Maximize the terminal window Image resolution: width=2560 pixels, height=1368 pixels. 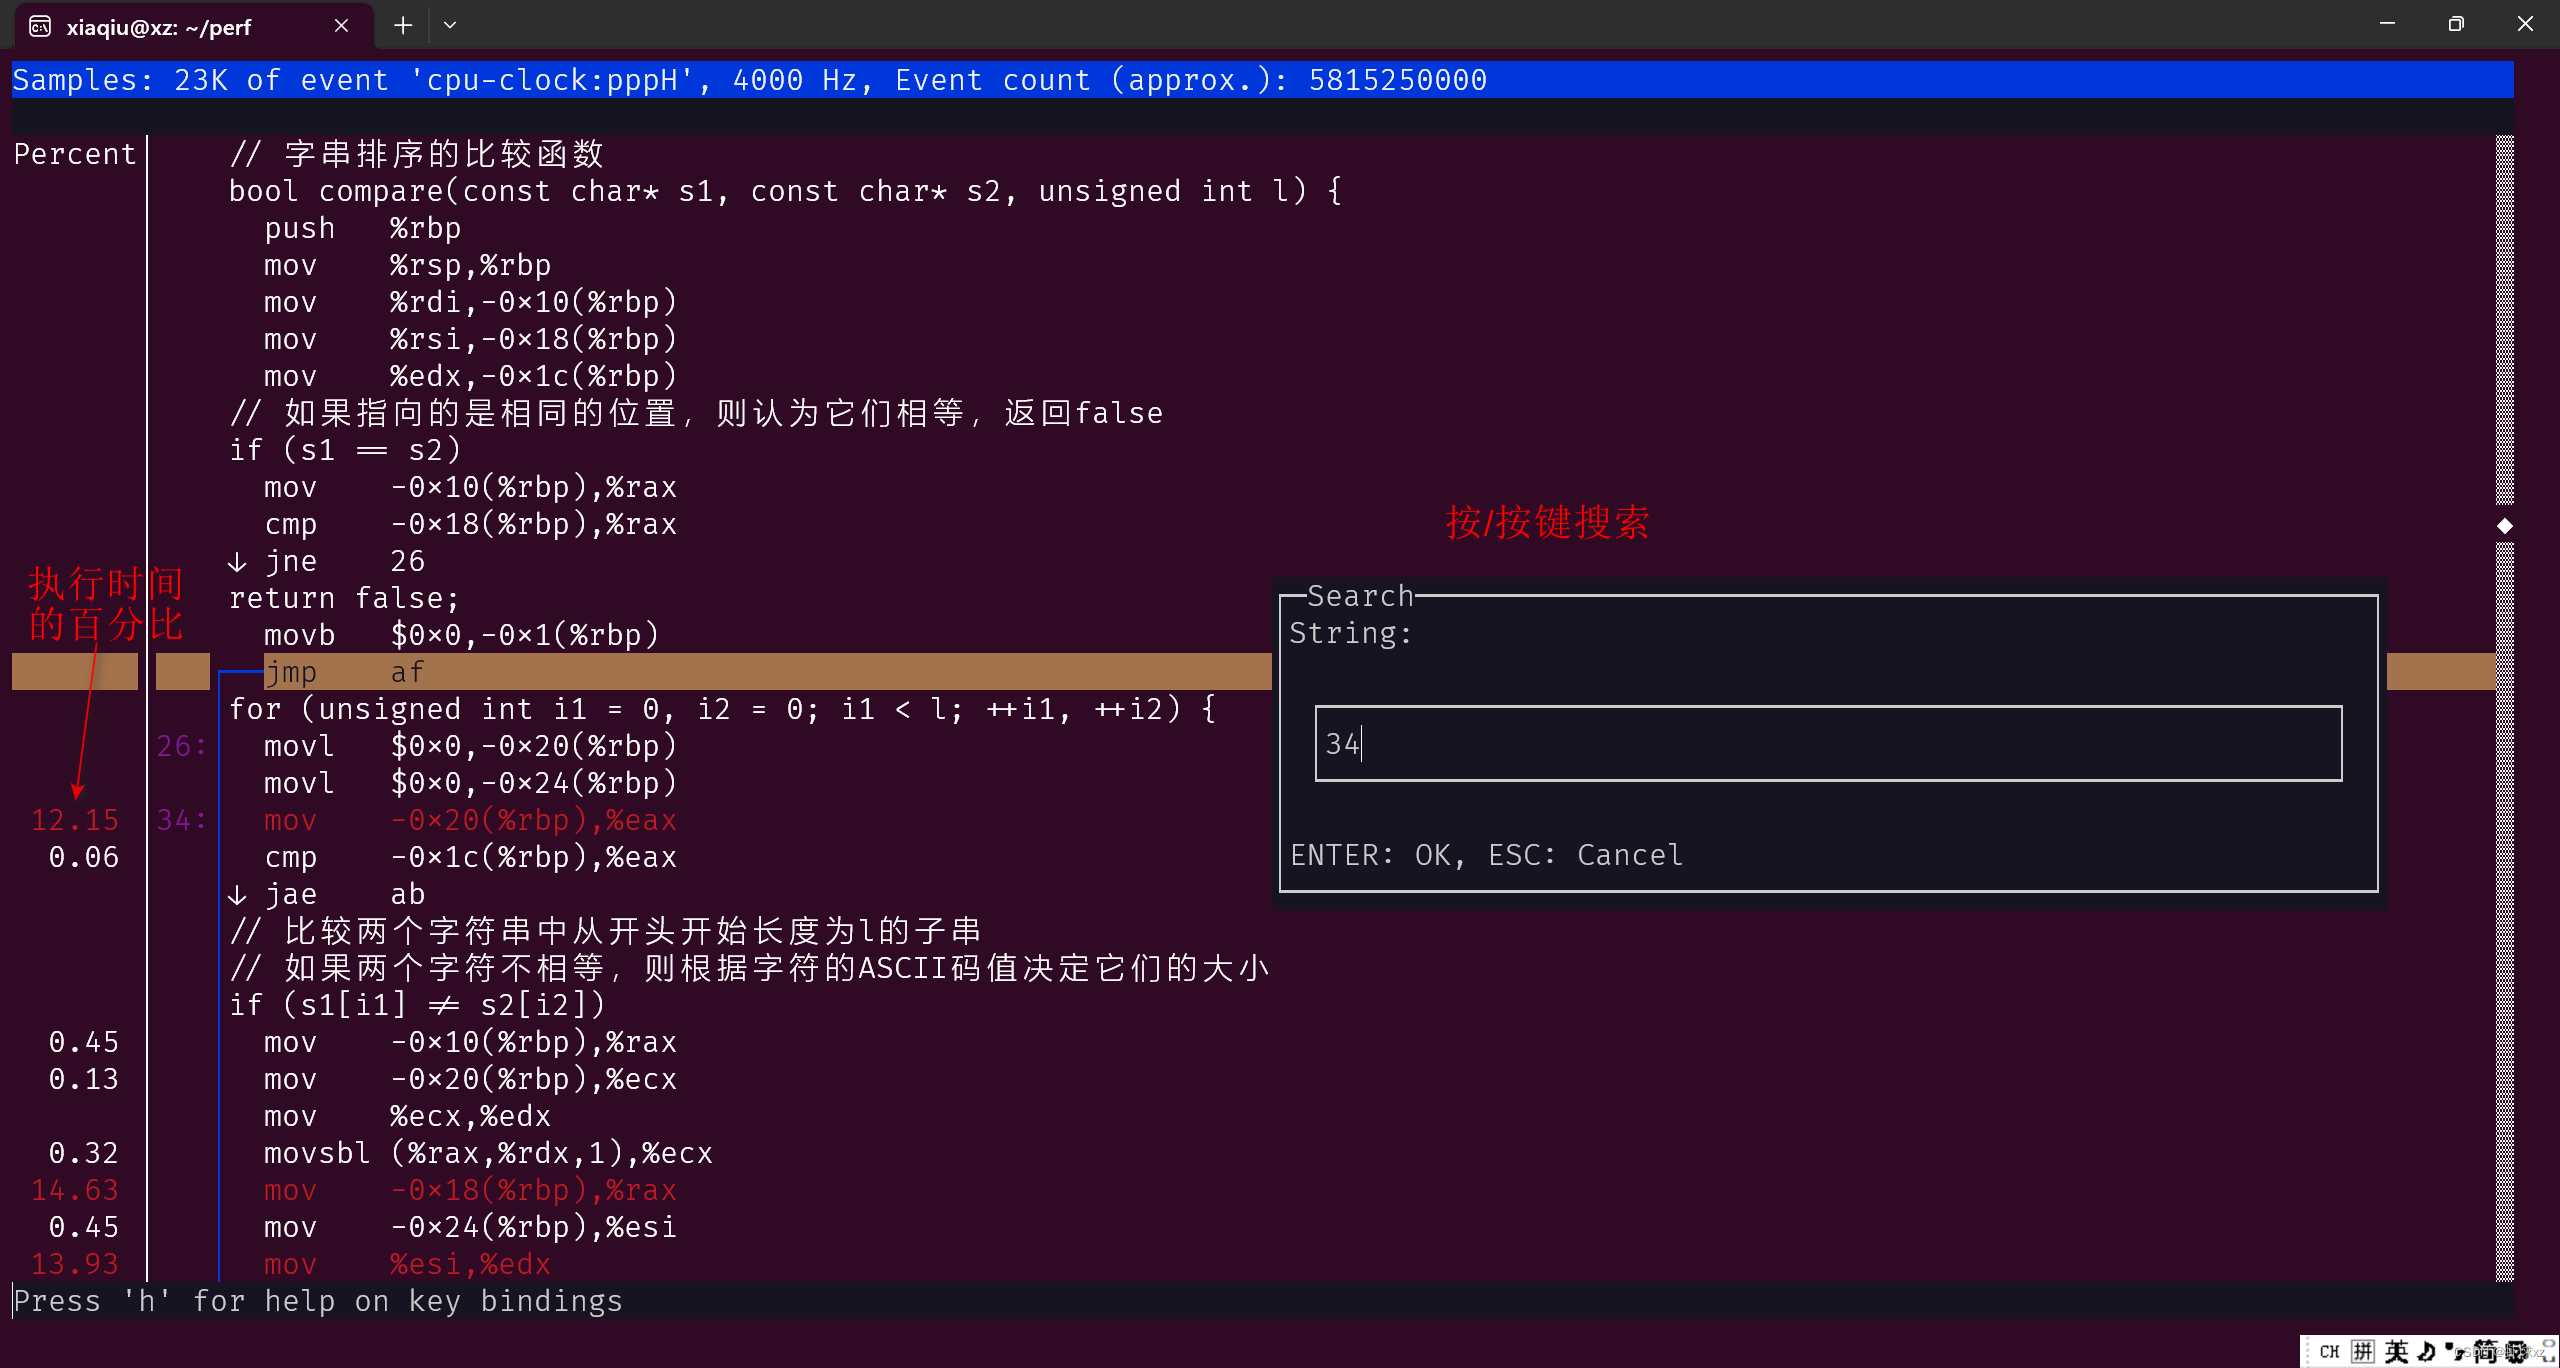click(x=2456, y=24)
